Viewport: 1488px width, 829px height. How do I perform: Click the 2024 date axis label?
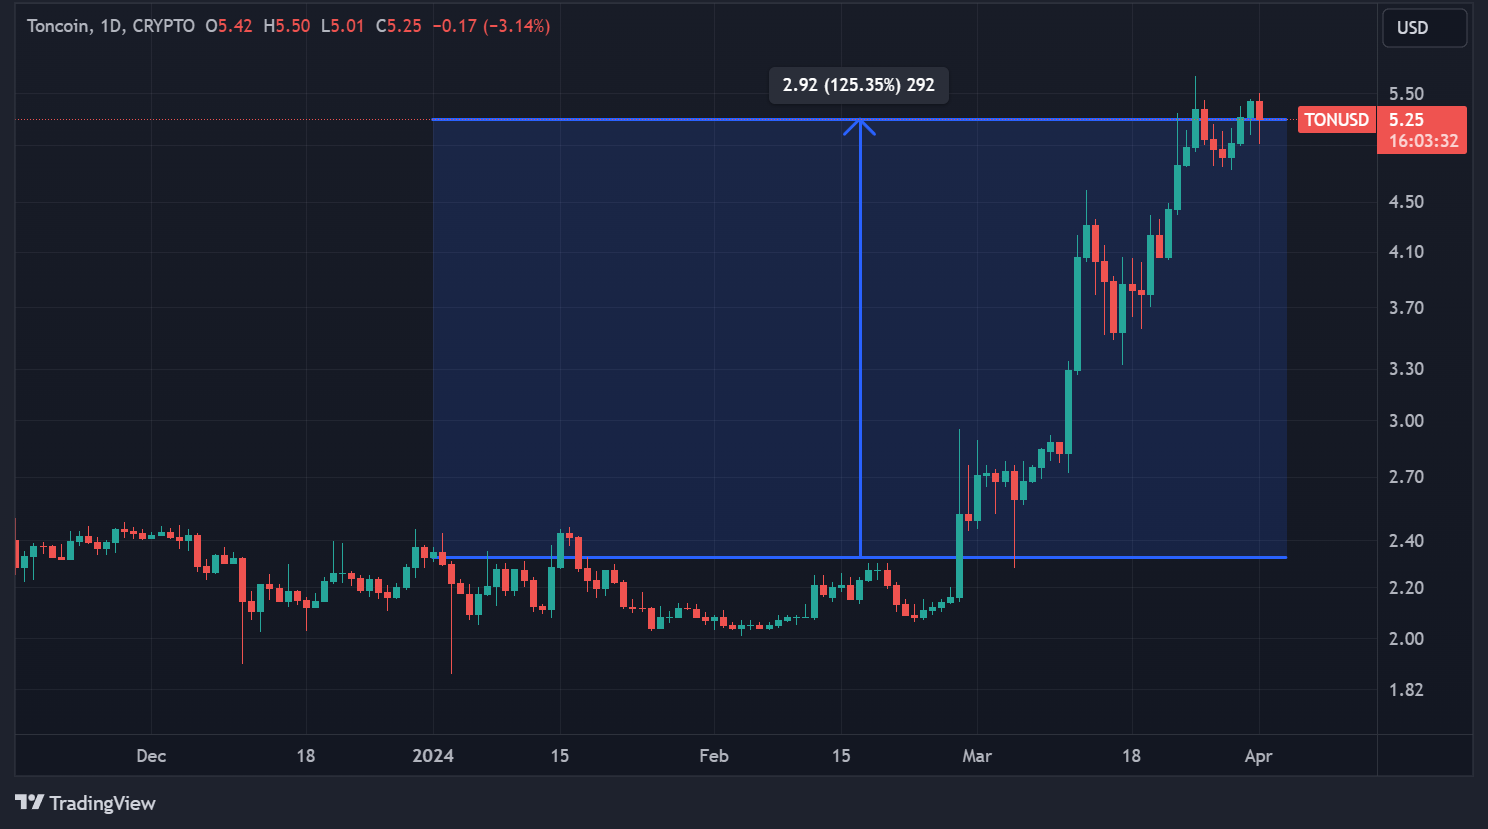coord(433,756)
